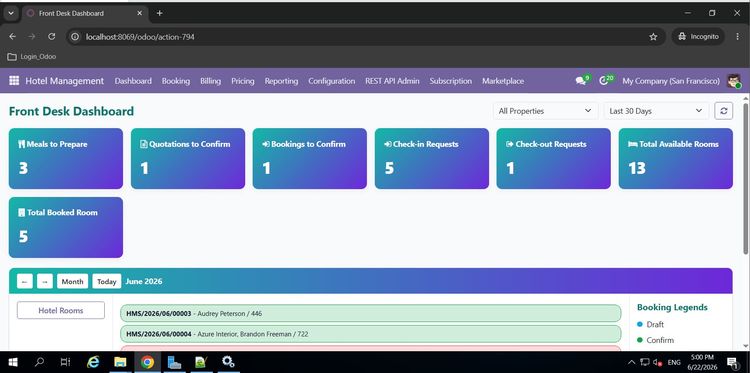Image resolution: width=750 pixels, height=373 pixels.
Task: Click the ENG language indicator
Action: click(x=674, y=362)
